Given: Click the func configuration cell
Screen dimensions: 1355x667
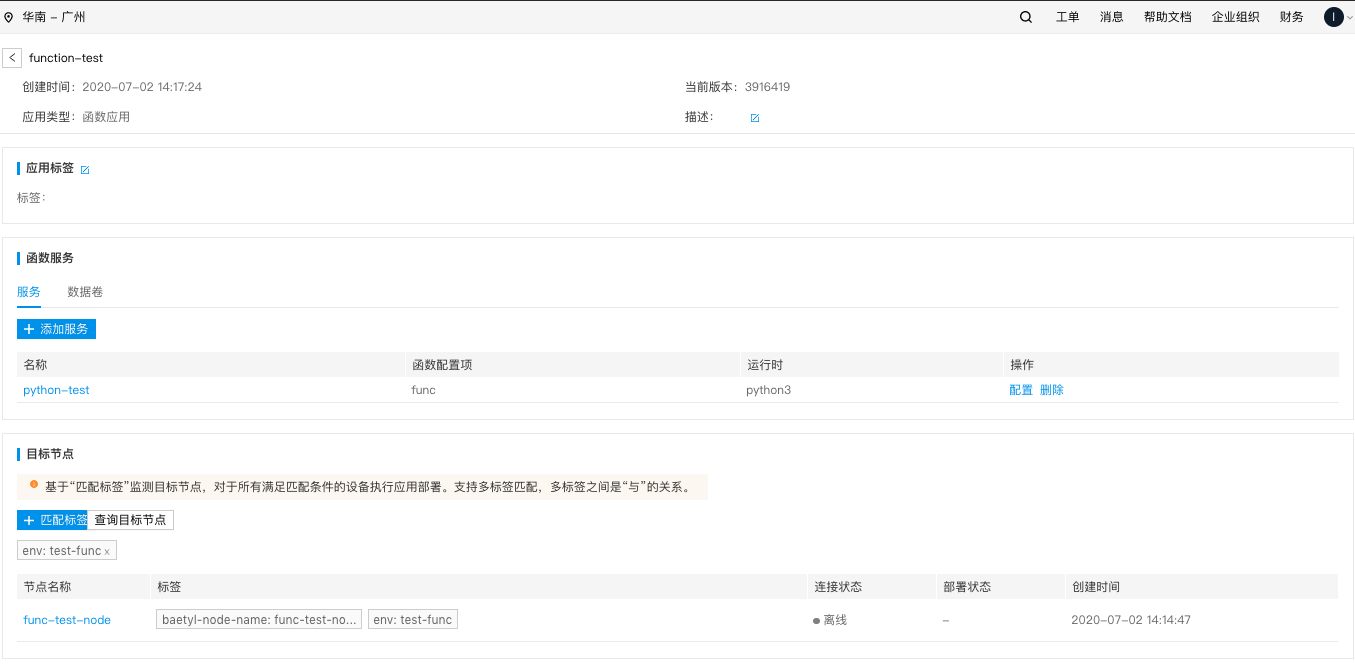Looking at the screenshot, I should [423, 390].
